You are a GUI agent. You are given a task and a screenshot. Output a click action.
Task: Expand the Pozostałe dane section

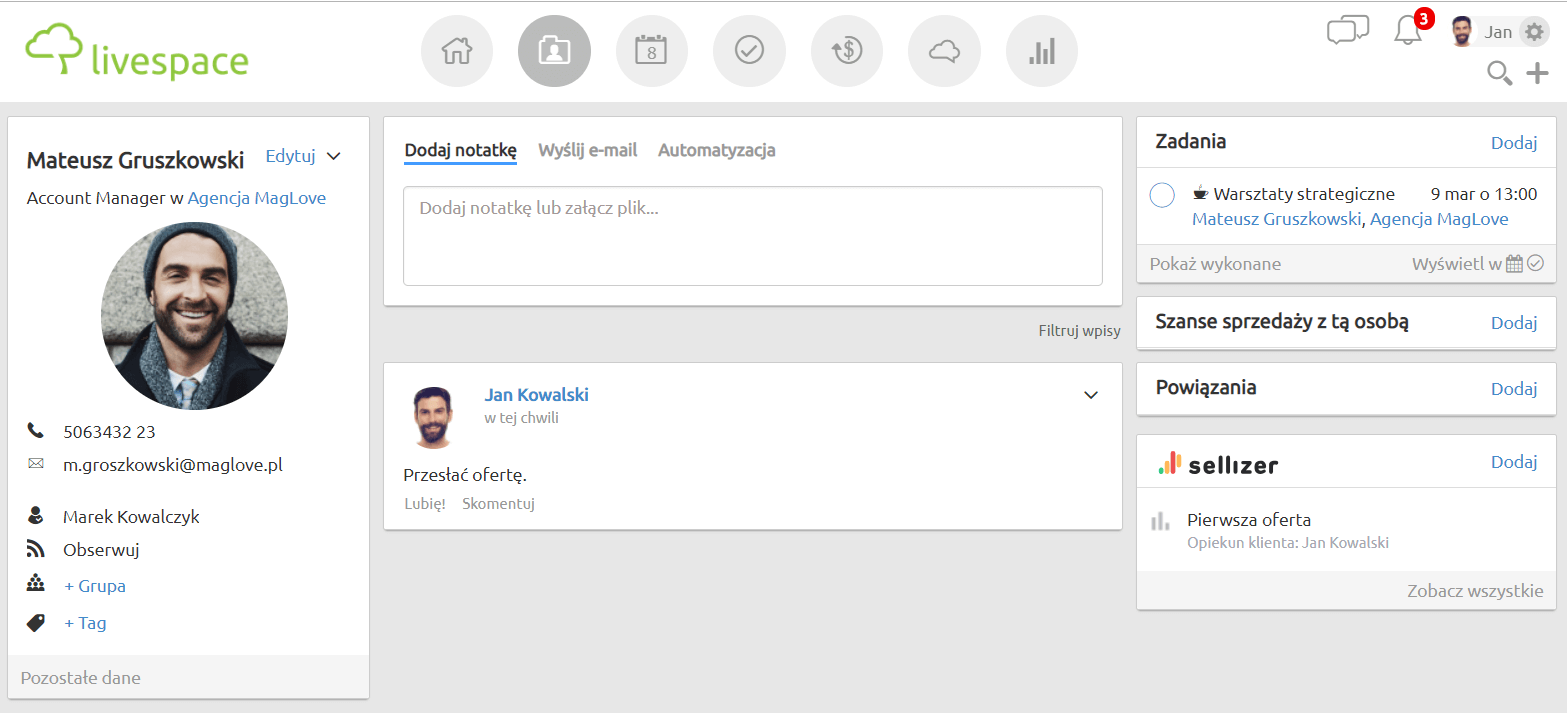tap(81, 678)
